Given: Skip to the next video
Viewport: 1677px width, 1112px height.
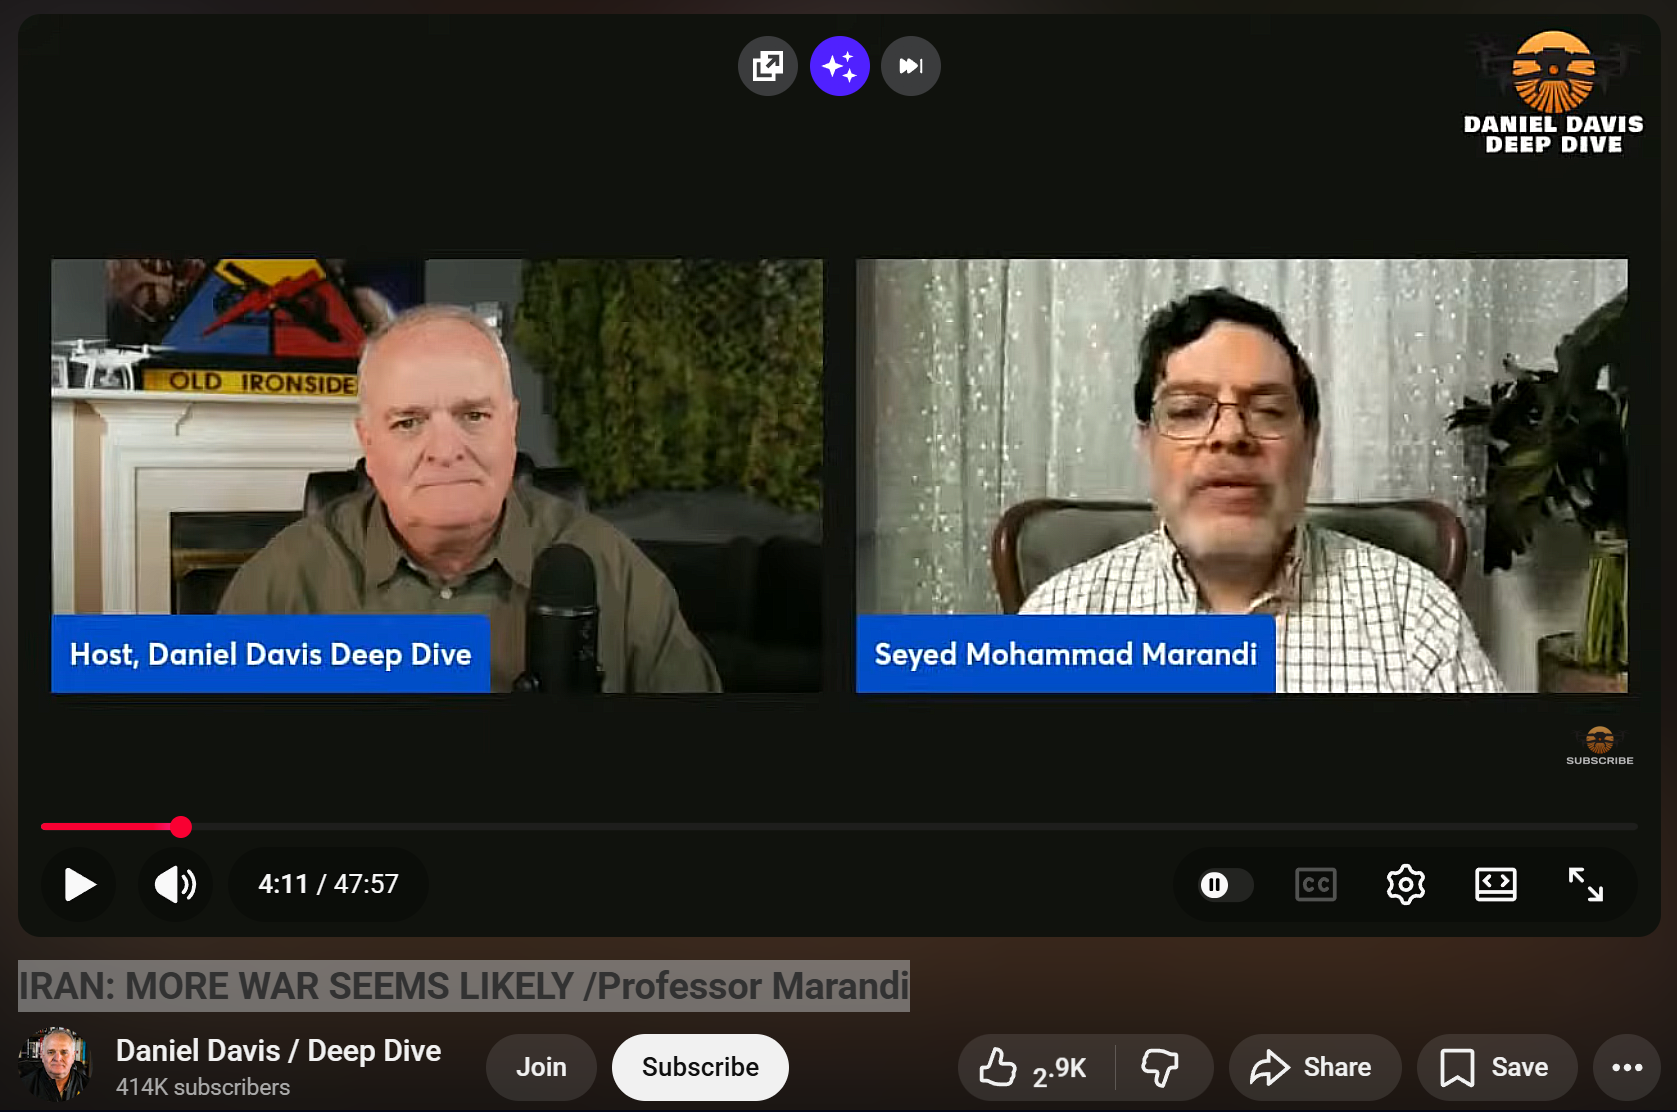Looking at the screenshot, I should [x=910, y=66].
